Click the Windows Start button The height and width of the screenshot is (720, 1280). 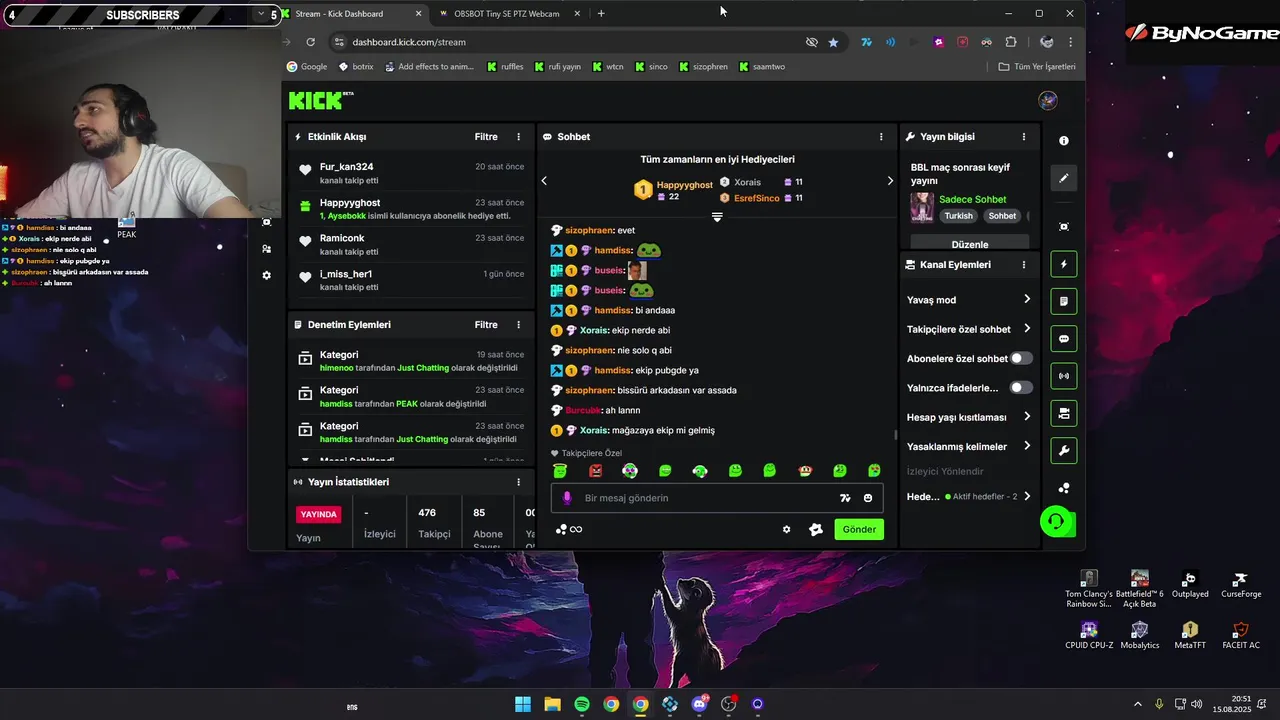click(523, 704)
